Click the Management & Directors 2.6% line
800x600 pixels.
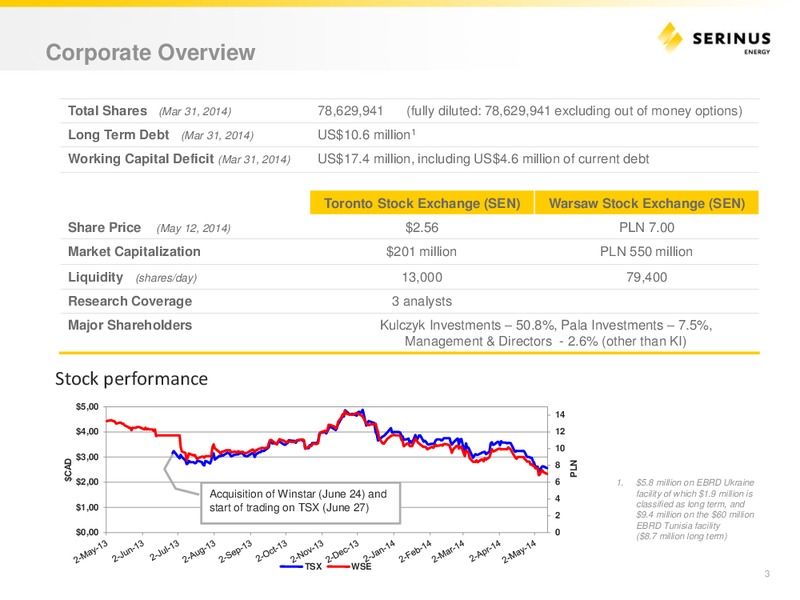click(x=545, y=341)
